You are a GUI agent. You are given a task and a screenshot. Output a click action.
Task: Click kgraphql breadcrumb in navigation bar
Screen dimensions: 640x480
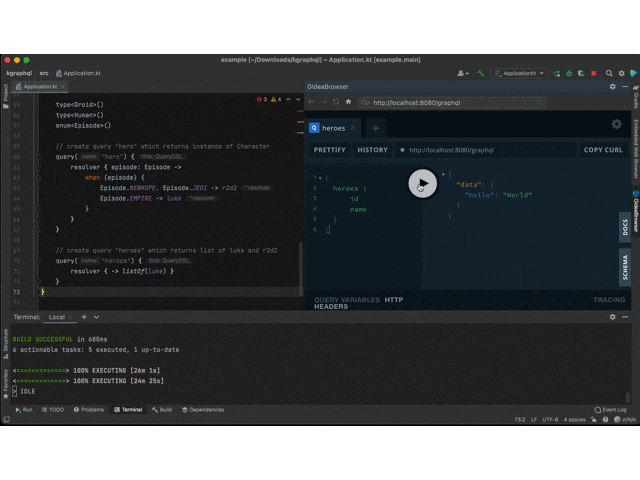pyautogui.click(x=19, y=73)
